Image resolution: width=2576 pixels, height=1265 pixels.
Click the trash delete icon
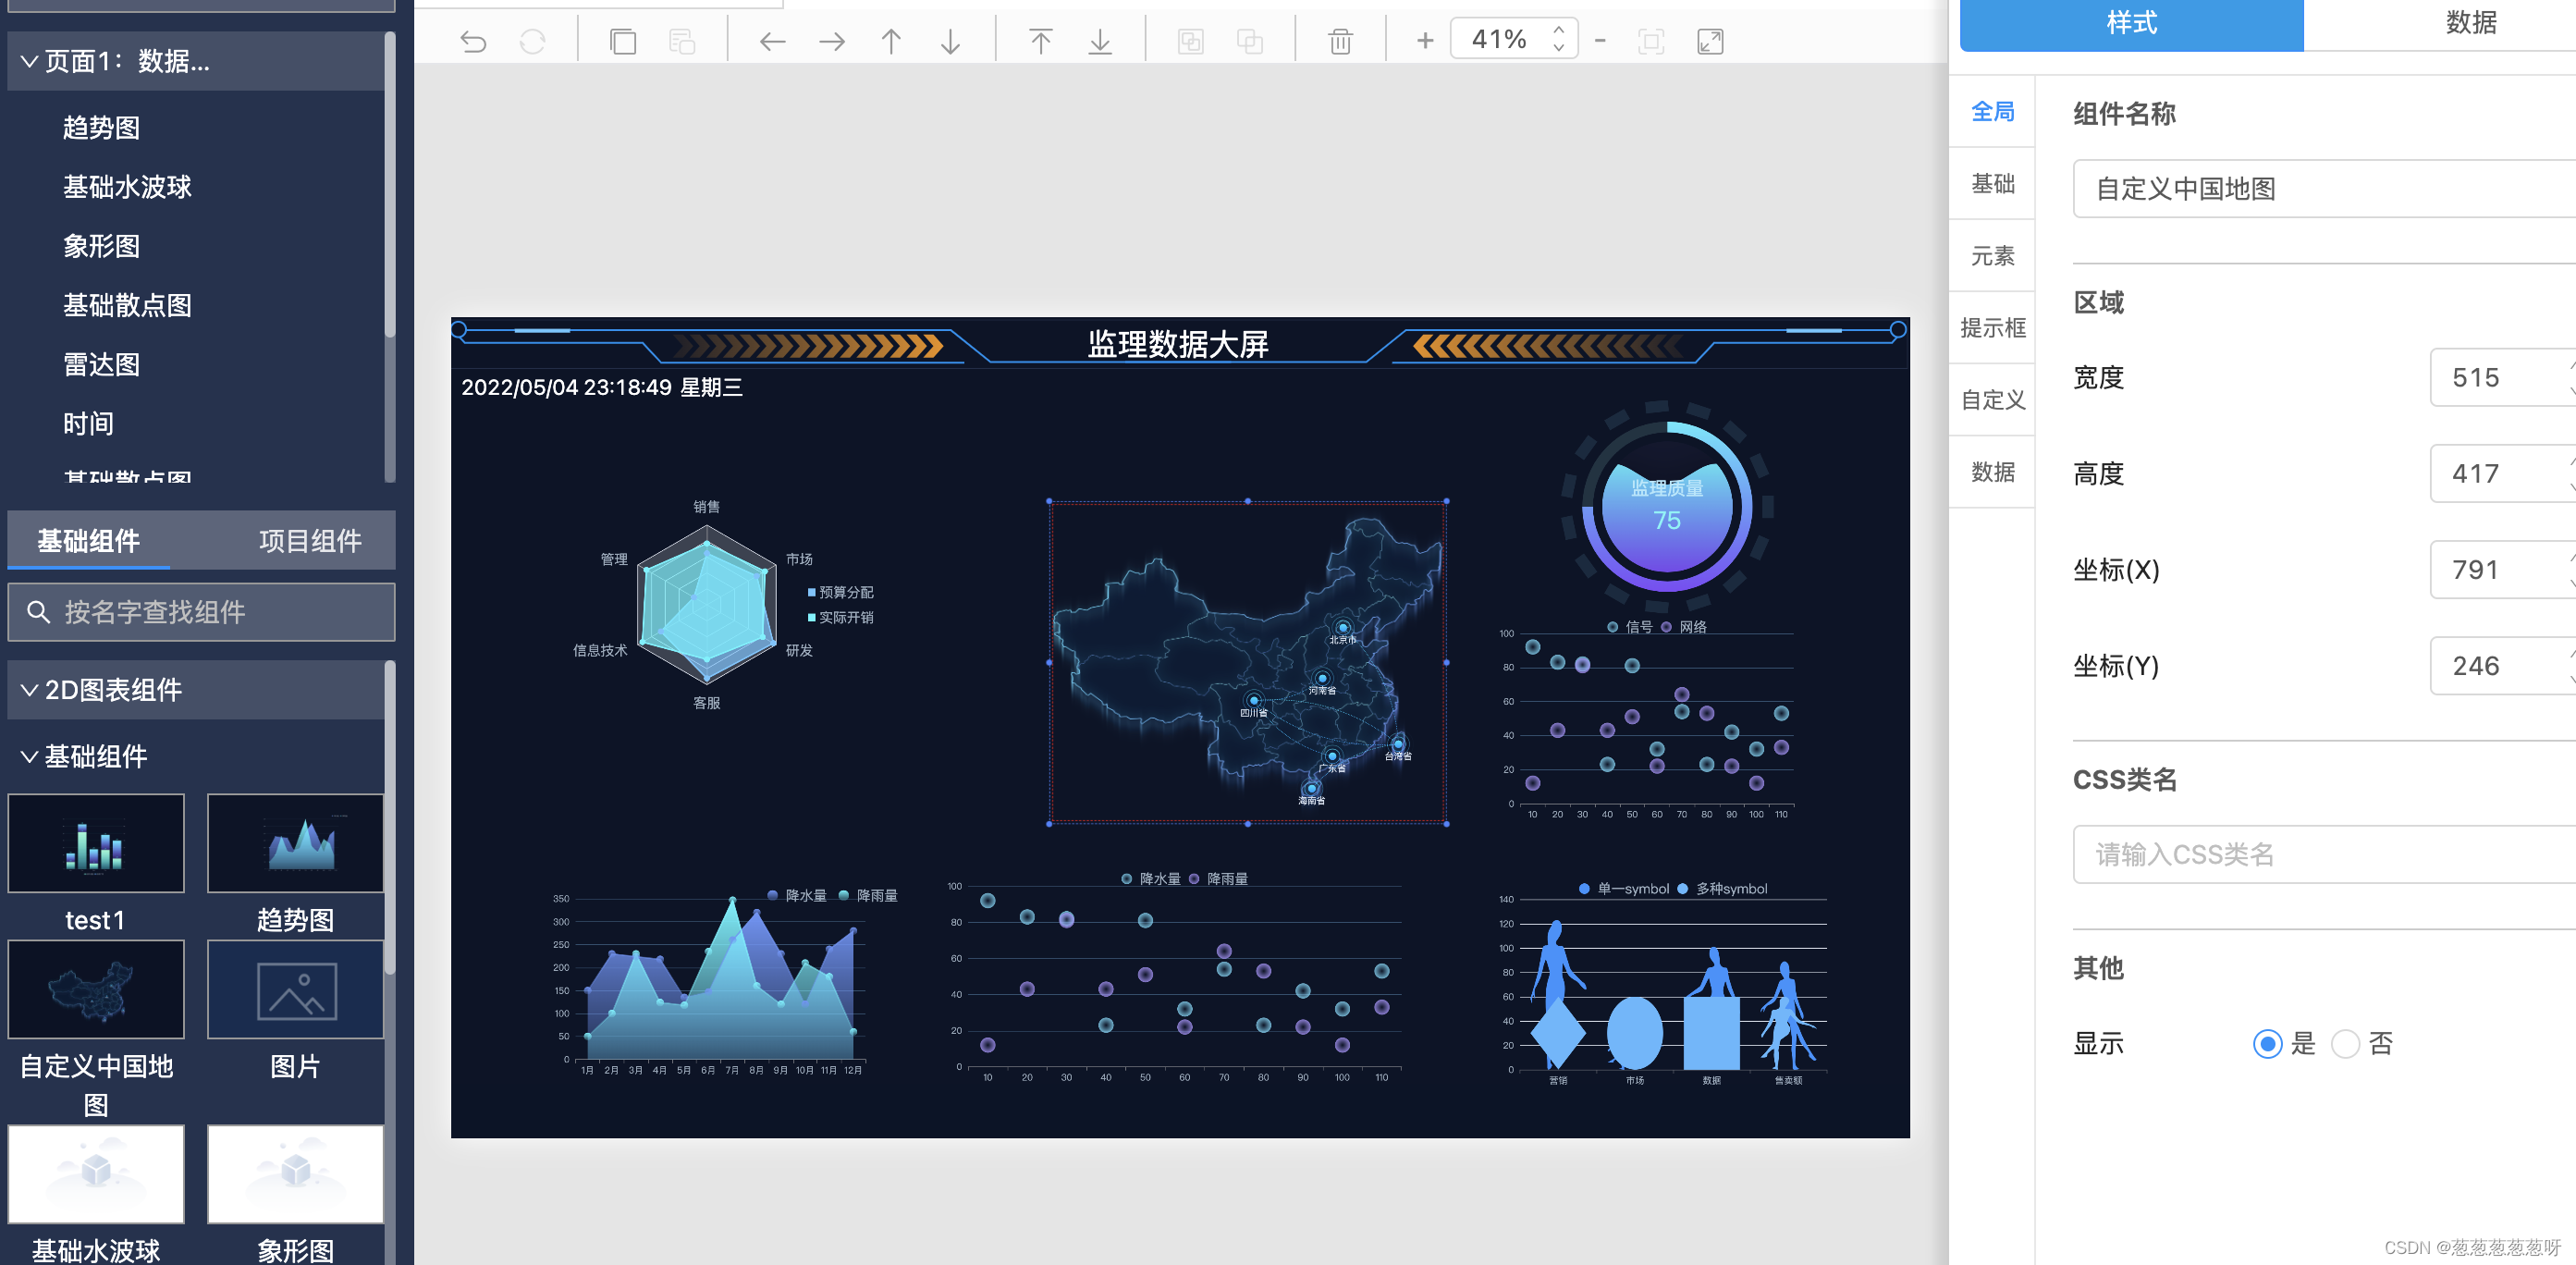point(1340,41)
